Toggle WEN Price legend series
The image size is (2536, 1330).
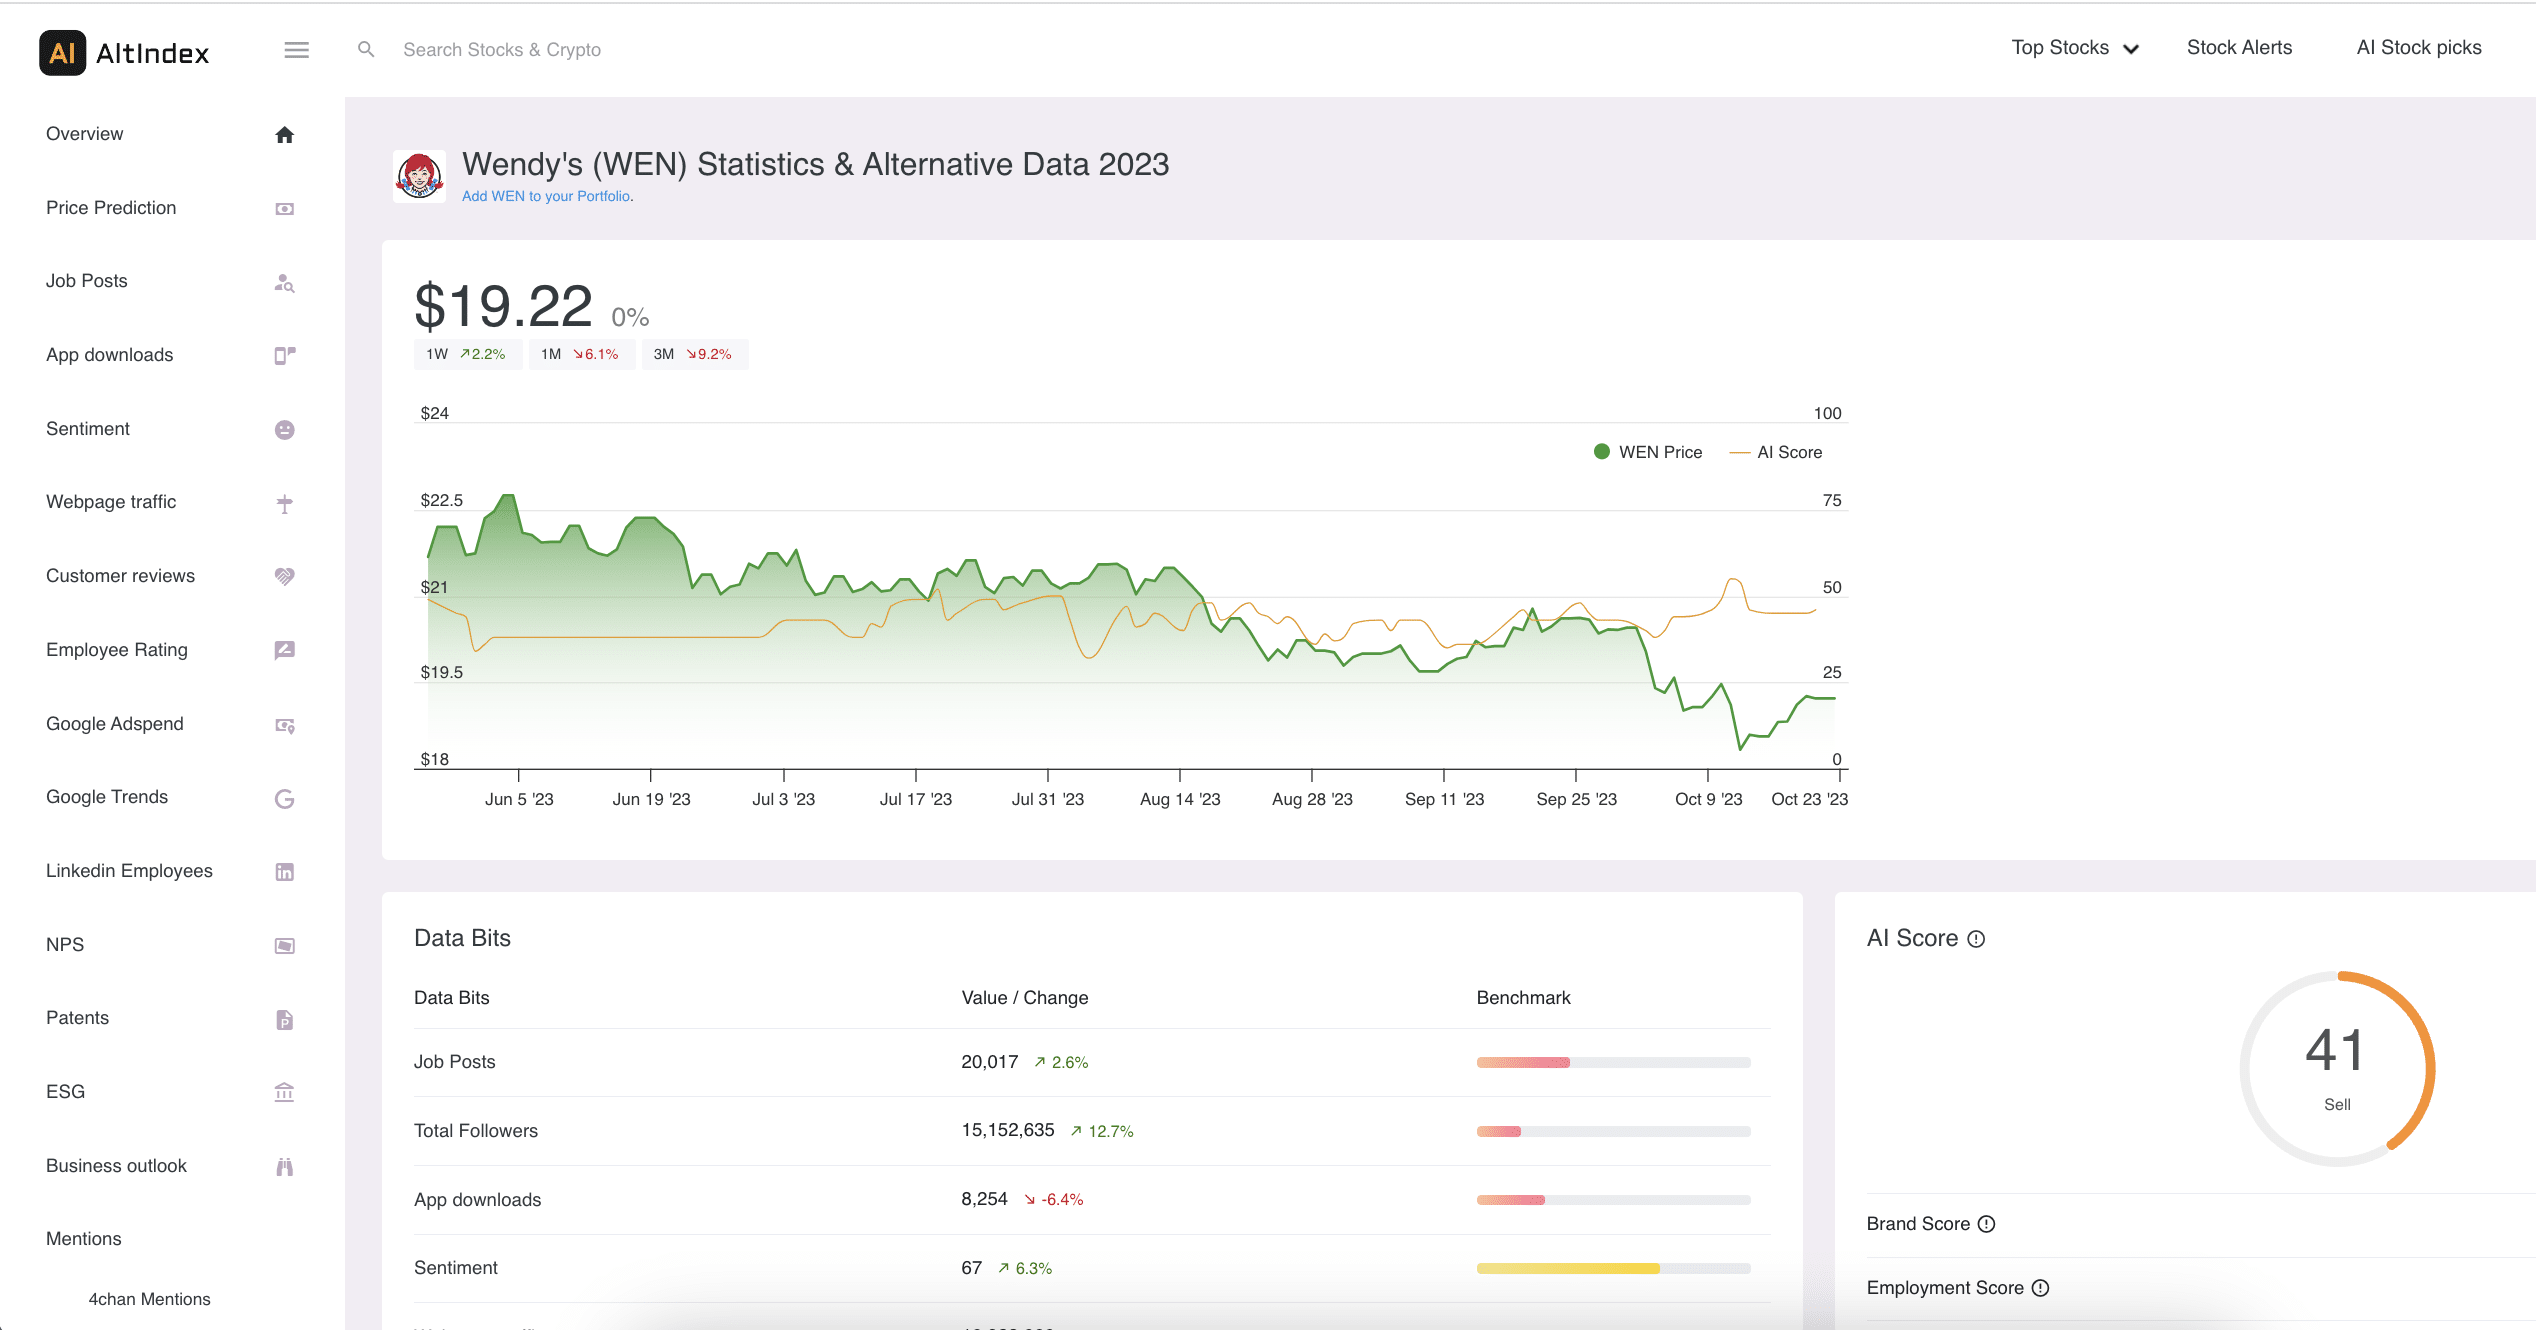(x=1647, y=452)
